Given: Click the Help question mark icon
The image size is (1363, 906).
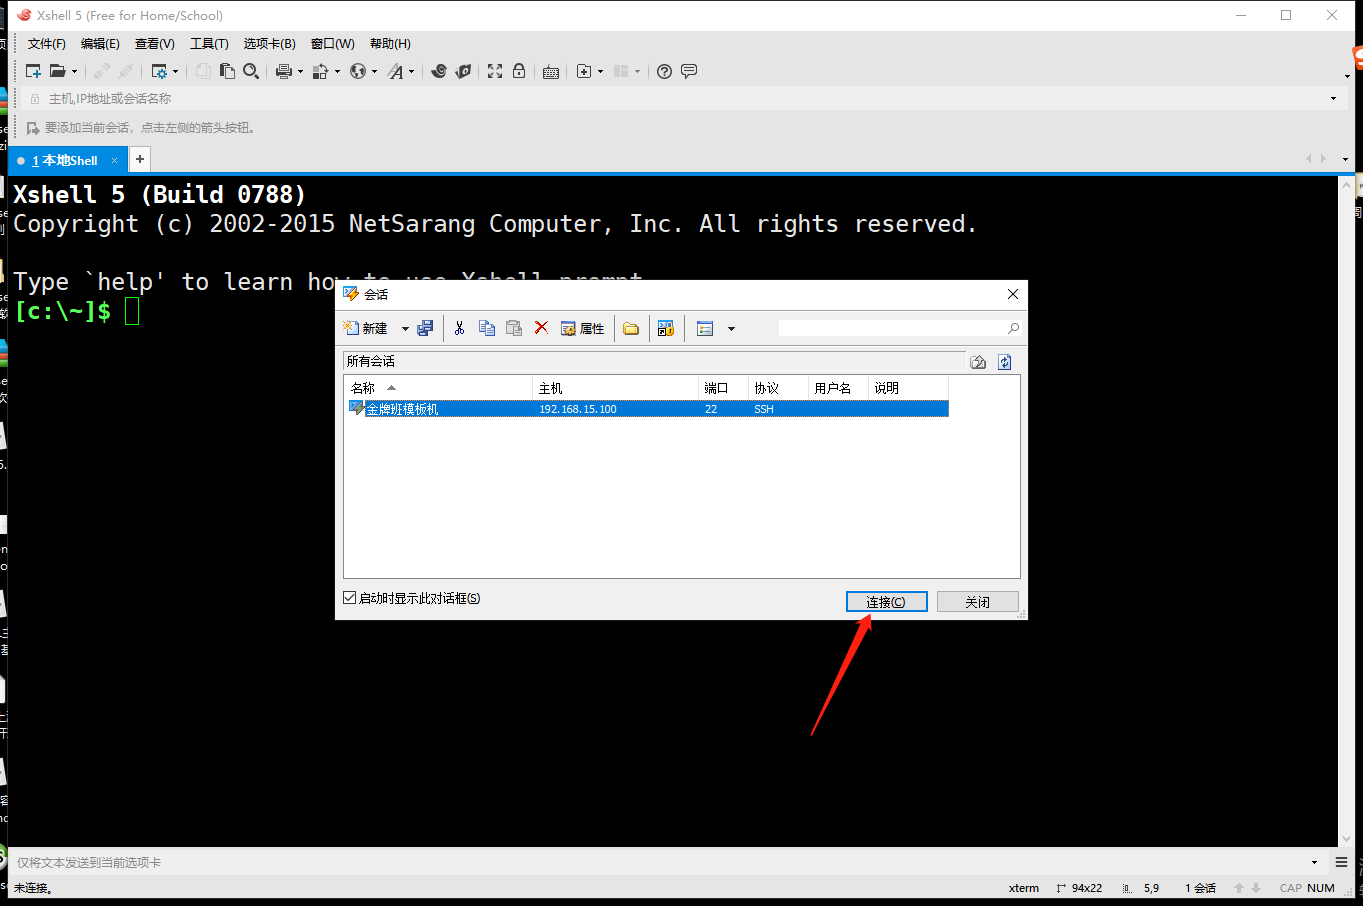Looking at the screenshot, I should pos(664,71).
